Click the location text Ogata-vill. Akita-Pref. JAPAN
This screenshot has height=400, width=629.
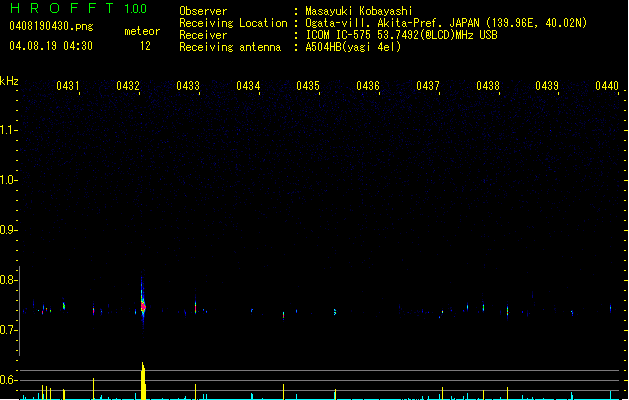coord(393,23)
